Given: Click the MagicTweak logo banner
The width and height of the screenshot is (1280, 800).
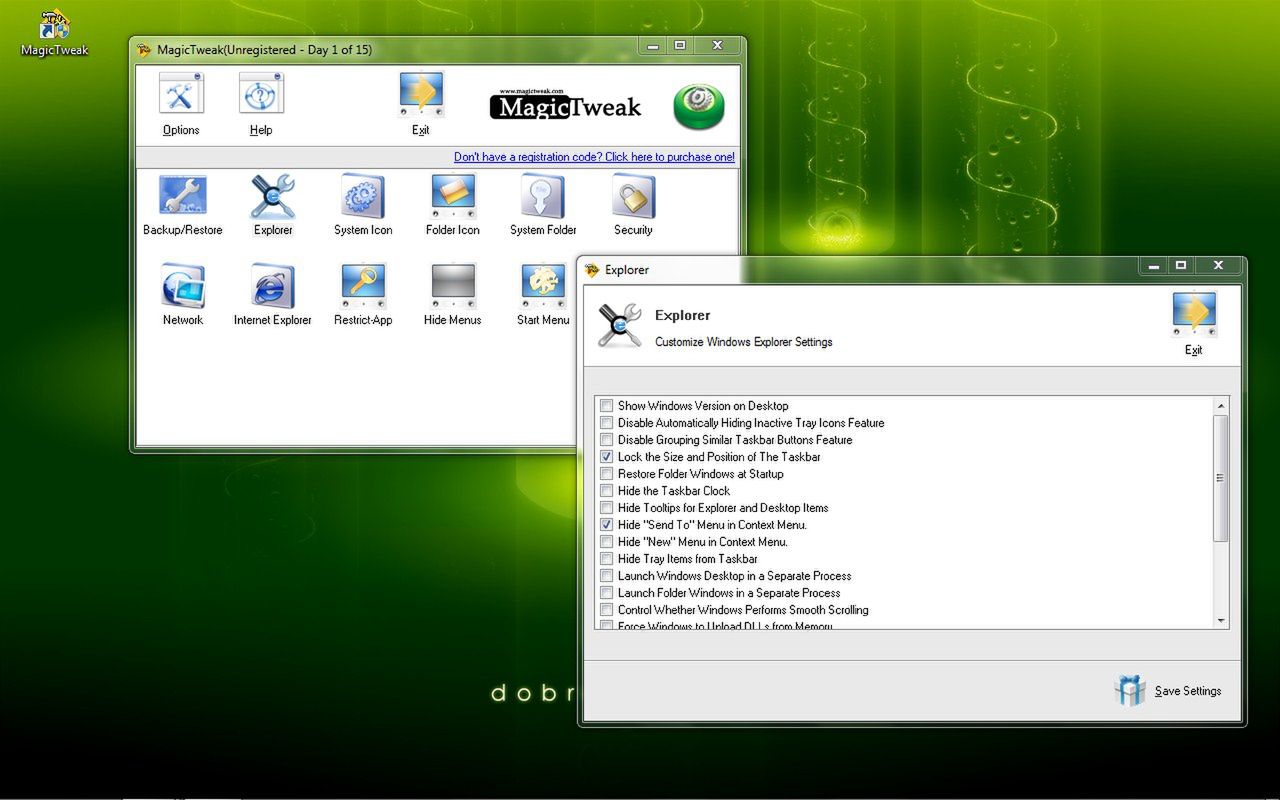Looking at the screenshot, I should click(x=566, y=105).
